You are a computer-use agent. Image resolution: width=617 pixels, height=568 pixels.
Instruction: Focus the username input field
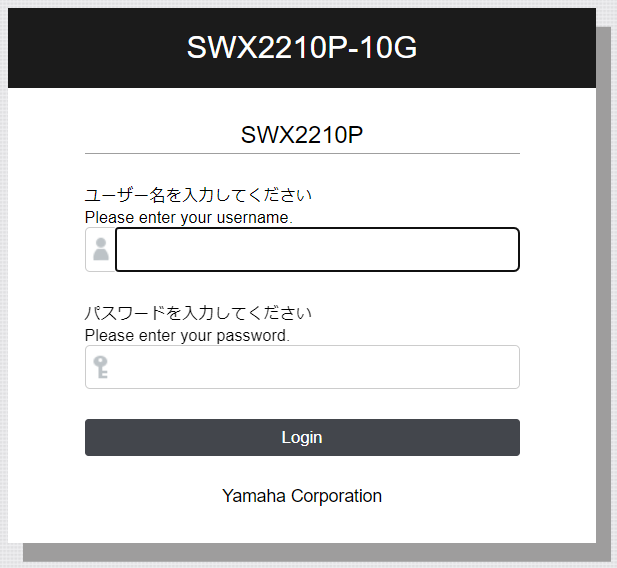tap(317, 249)
